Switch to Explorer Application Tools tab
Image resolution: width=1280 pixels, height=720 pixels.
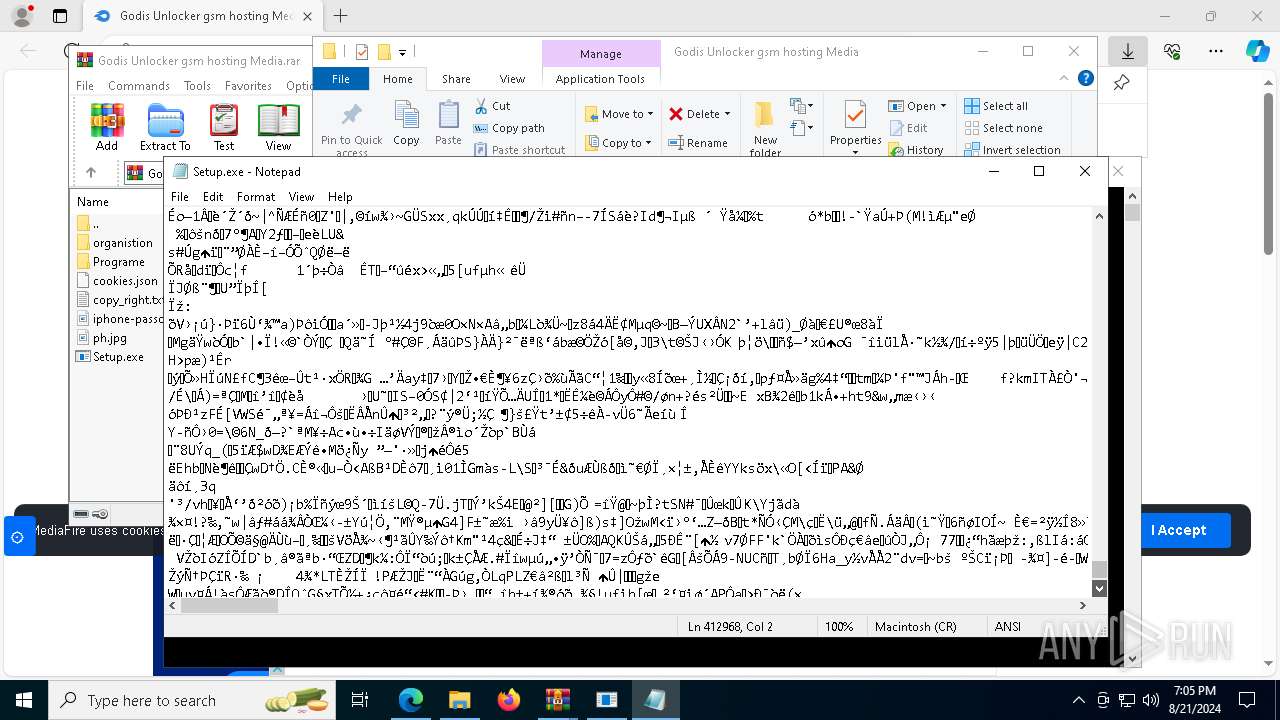pos(600,79)
